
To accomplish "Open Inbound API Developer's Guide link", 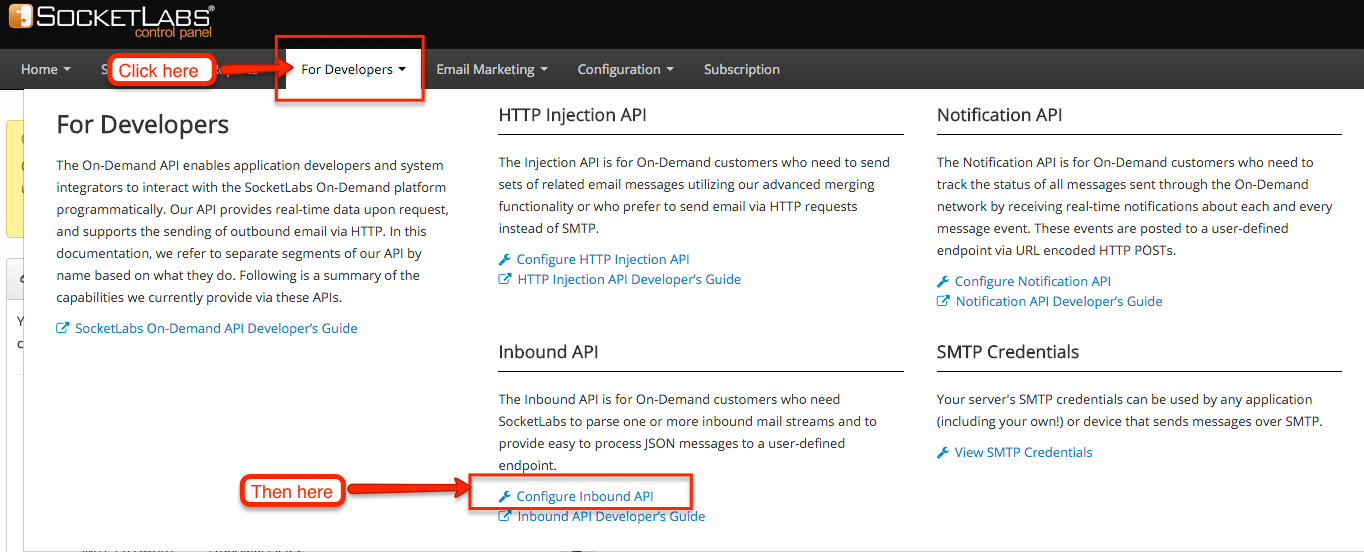I will (x=611, y=516).
